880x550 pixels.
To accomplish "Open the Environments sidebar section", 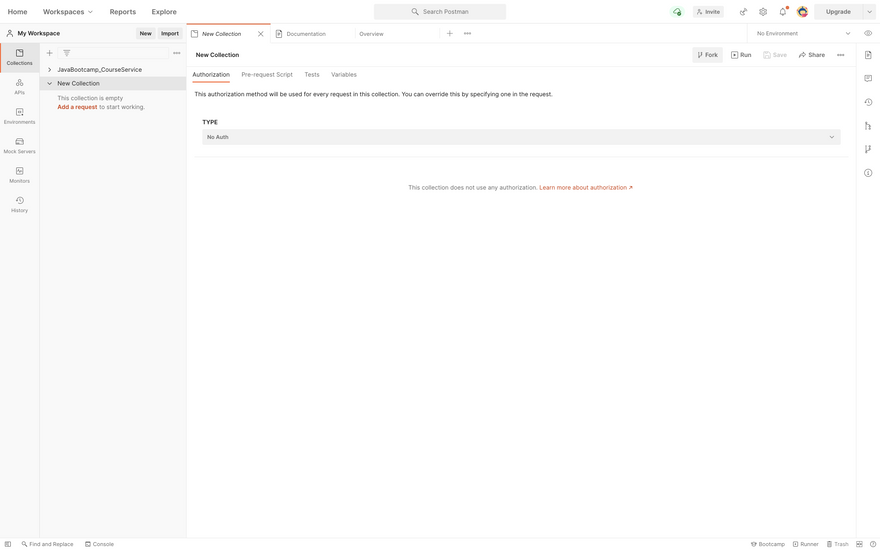I will [19, 116].
